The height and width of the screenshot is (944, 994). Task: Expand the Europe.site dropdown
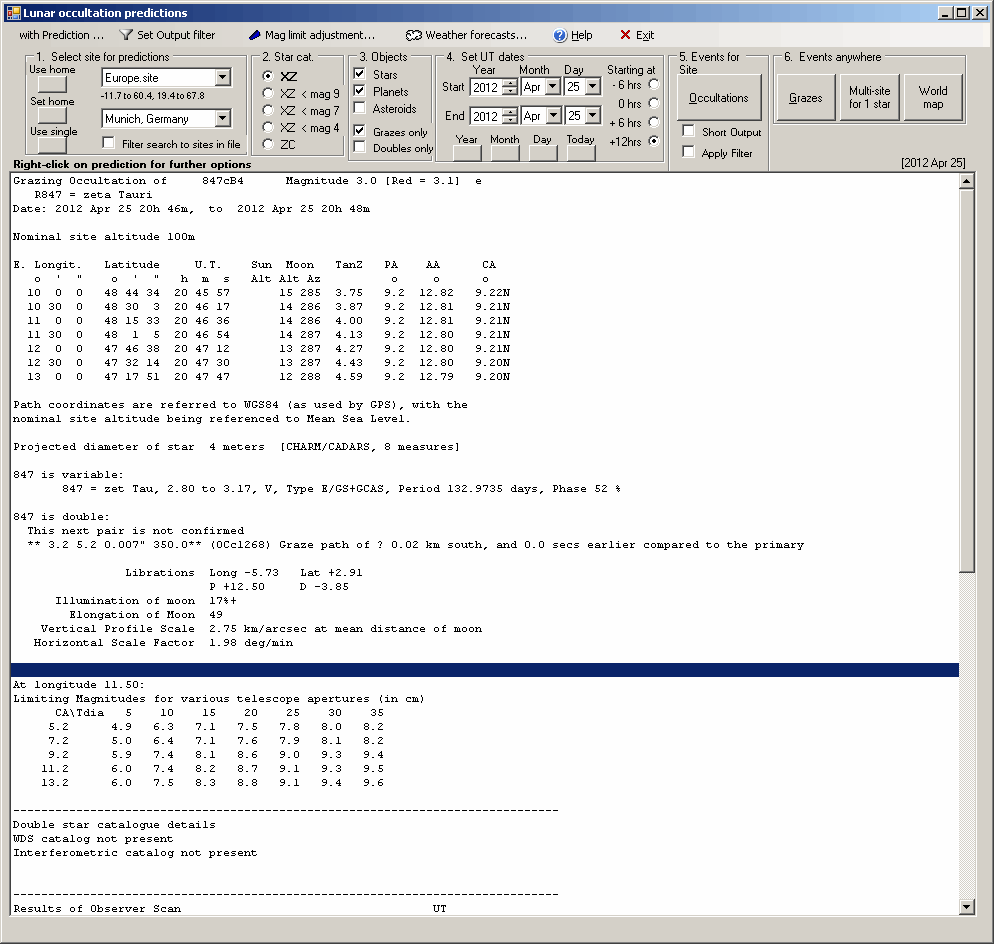[222, 78]
